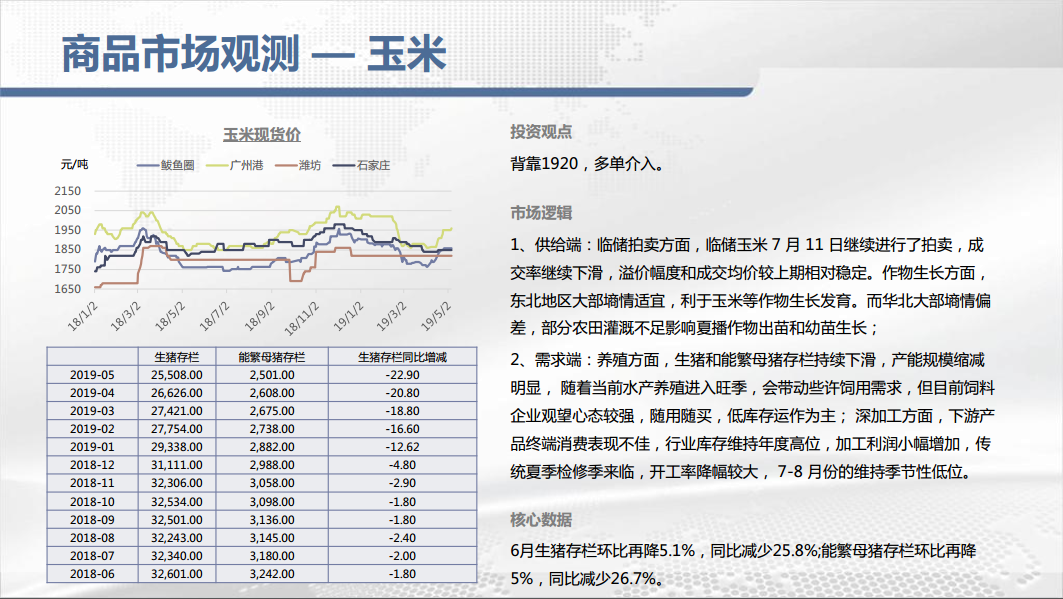Select the chart title 玉米现货价
1063x599 pixels.
262,135
